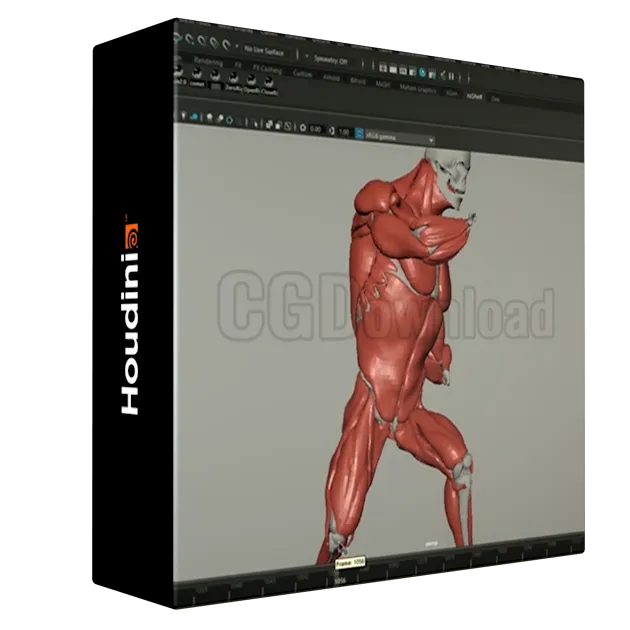Toggle viewport Motion Blur icon
Viewport: 630px width, 630px height.
coord(219,119)
